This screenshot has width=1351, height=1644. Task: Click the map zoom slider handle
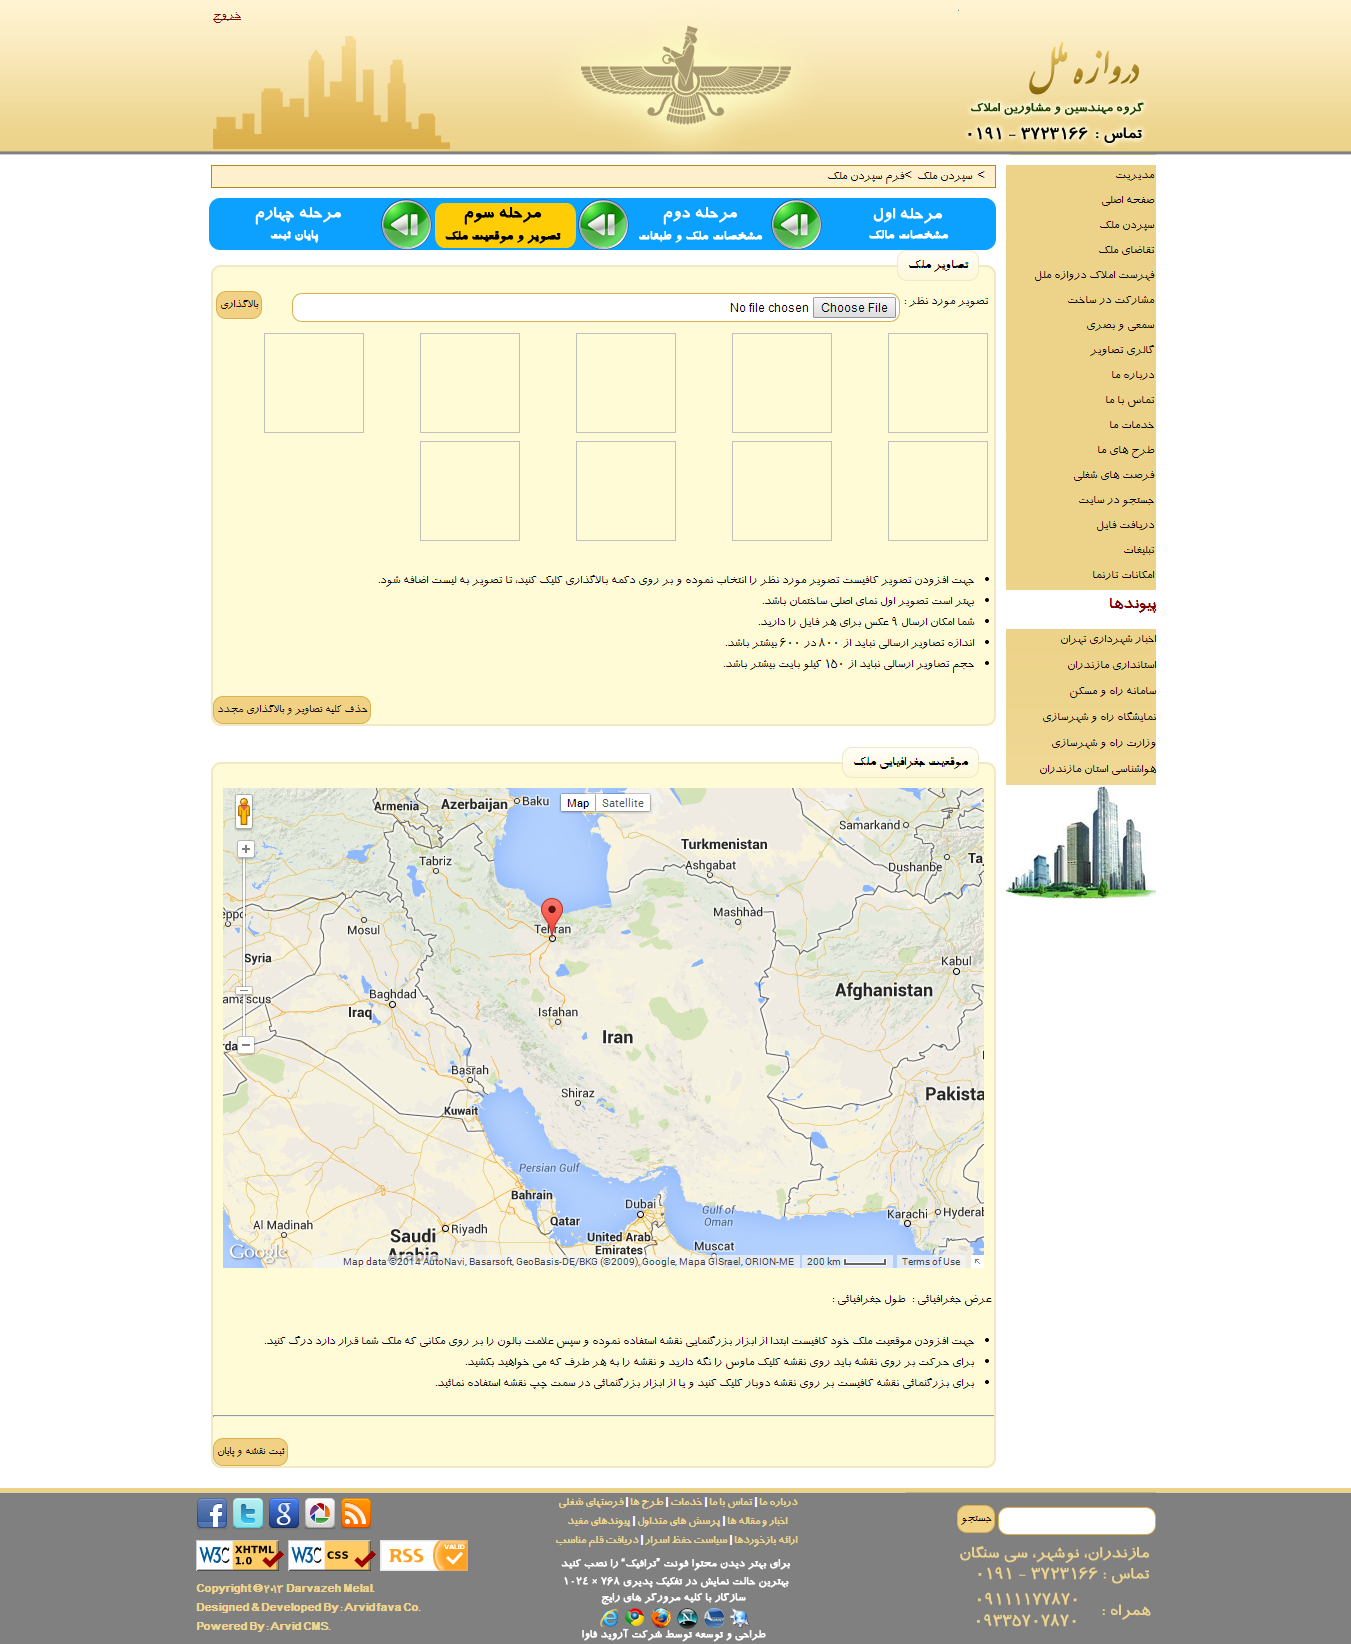click(x=244, y=990)
